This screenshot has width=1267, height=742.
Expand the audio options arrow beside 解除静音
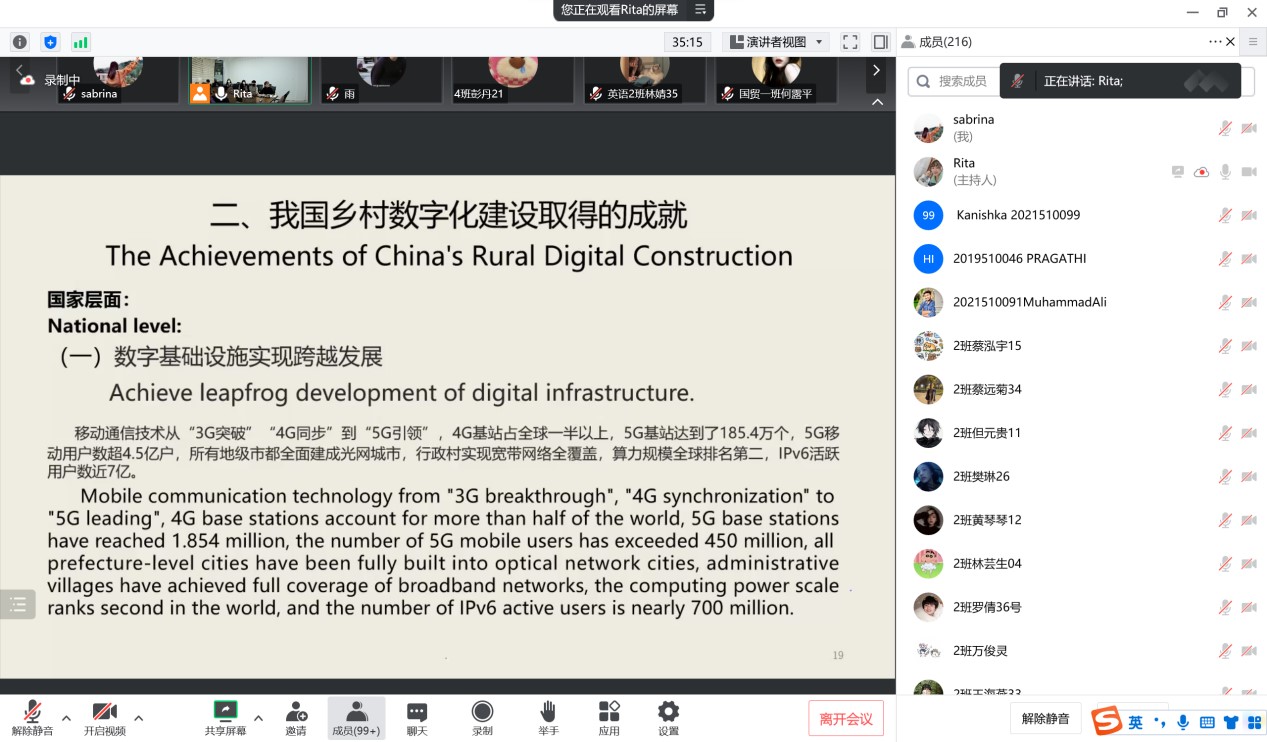66,718
